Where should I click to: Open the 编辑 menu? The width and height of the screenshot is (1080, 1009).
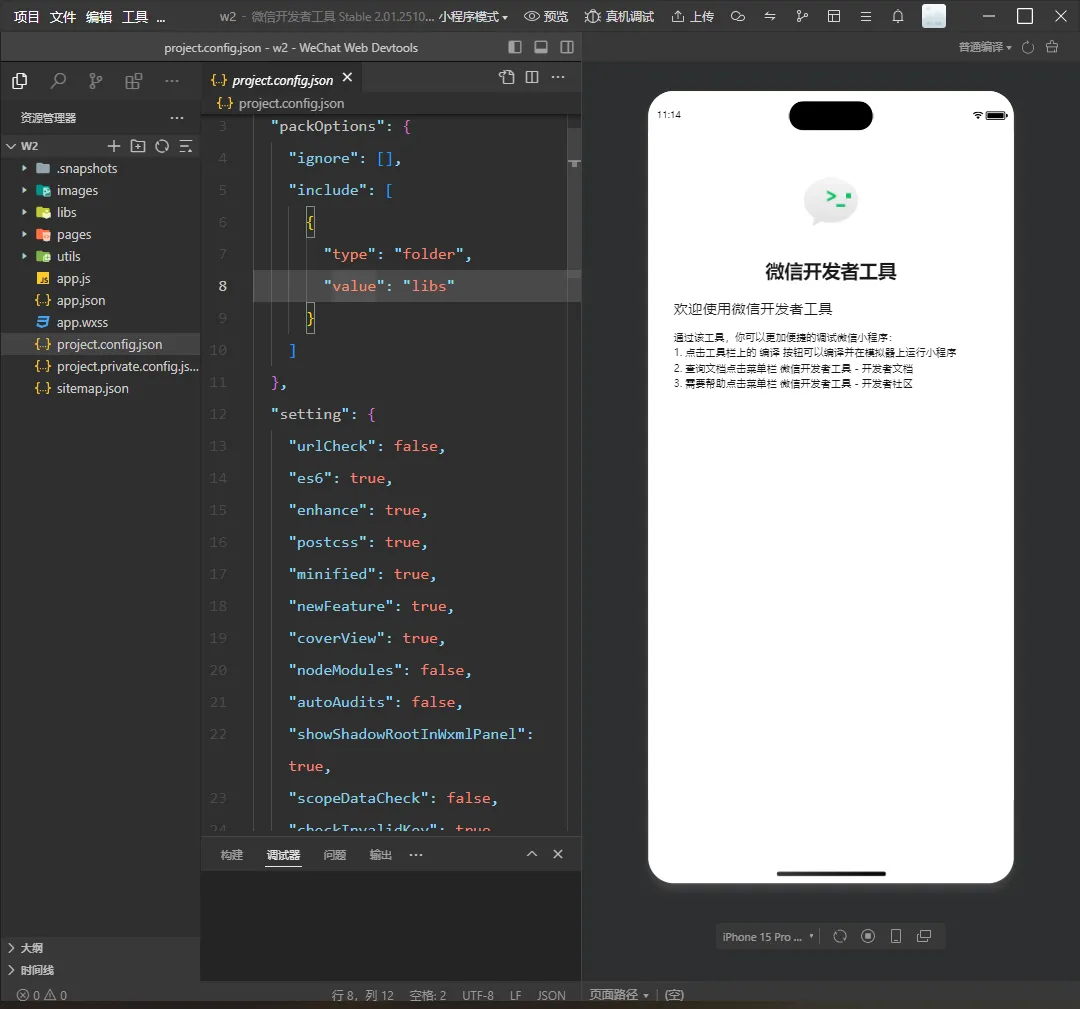99,17
